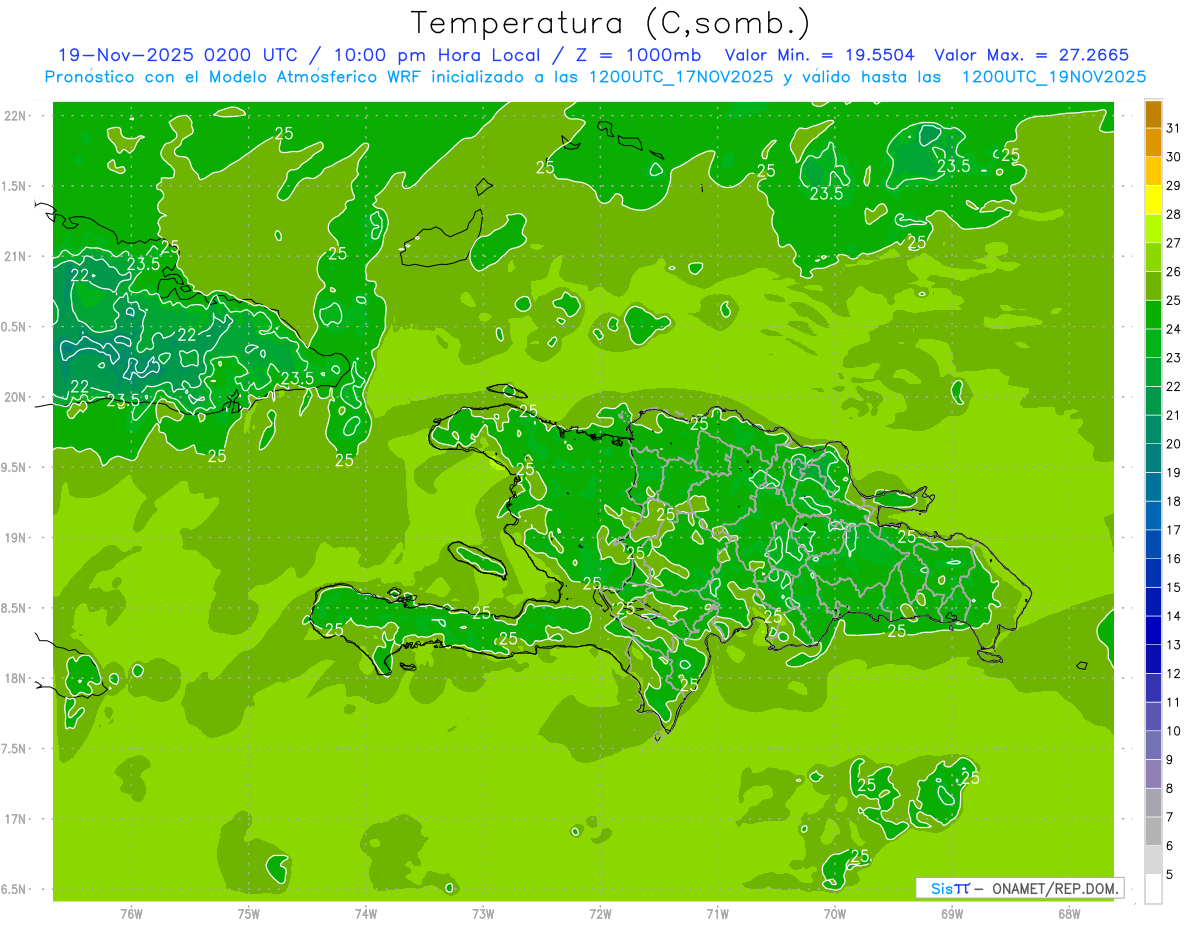Image resolution: width=1200 pixels, height=927 pixels.
Task: Click the "22" colorbar scale label
Action: coord(1174,387)
